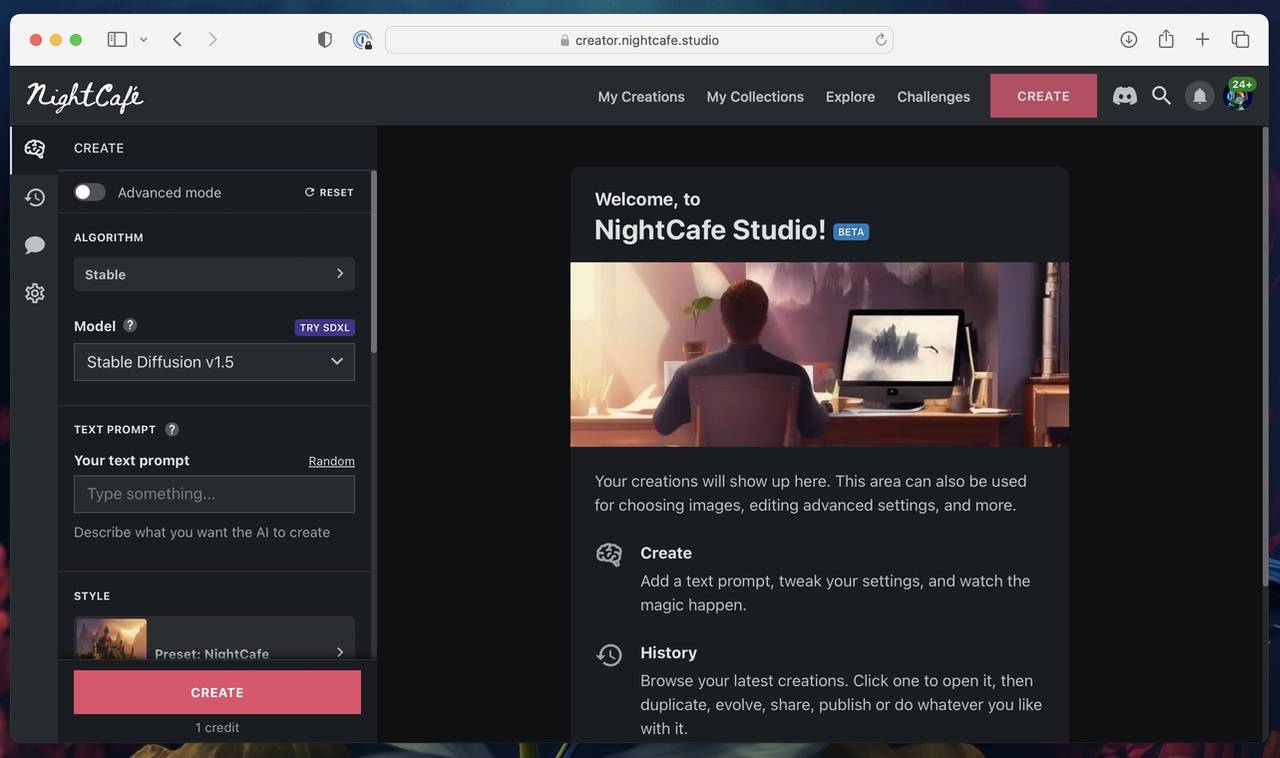Click the BETA badge
The height and width of the screenshot is (758, 1280).
point(851,232)
